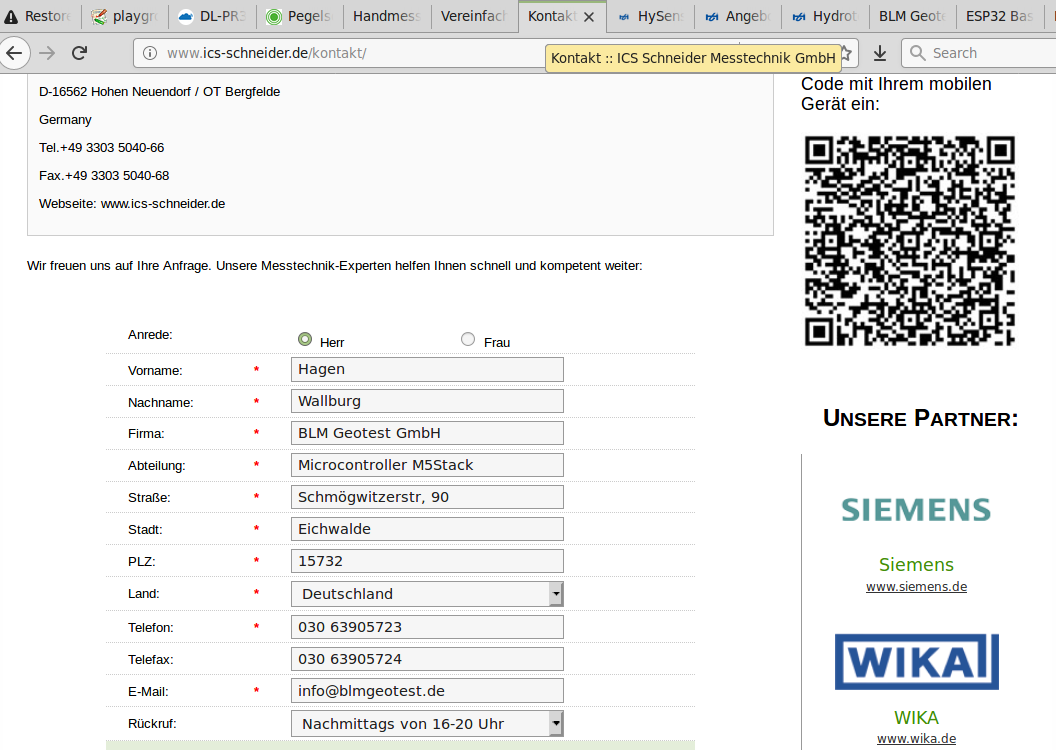The height and width of the screenshot is (750, 1056).
Task: Click the E-Mail input field
Action: 427,691
